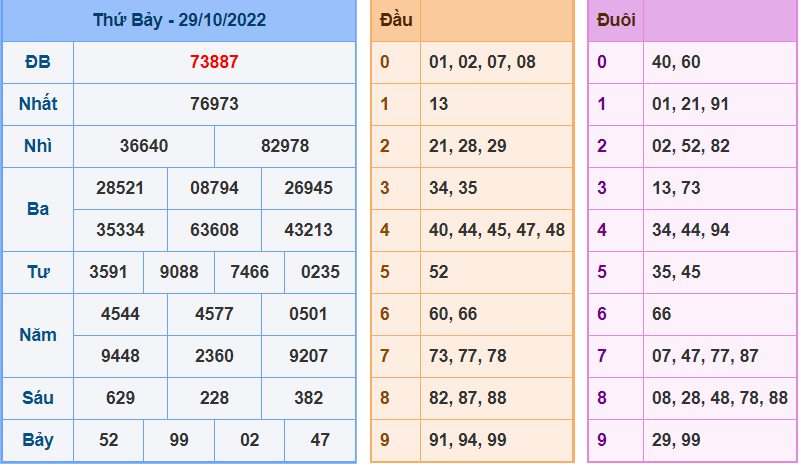Click the first prize number 76973

(x=214, y=104)
